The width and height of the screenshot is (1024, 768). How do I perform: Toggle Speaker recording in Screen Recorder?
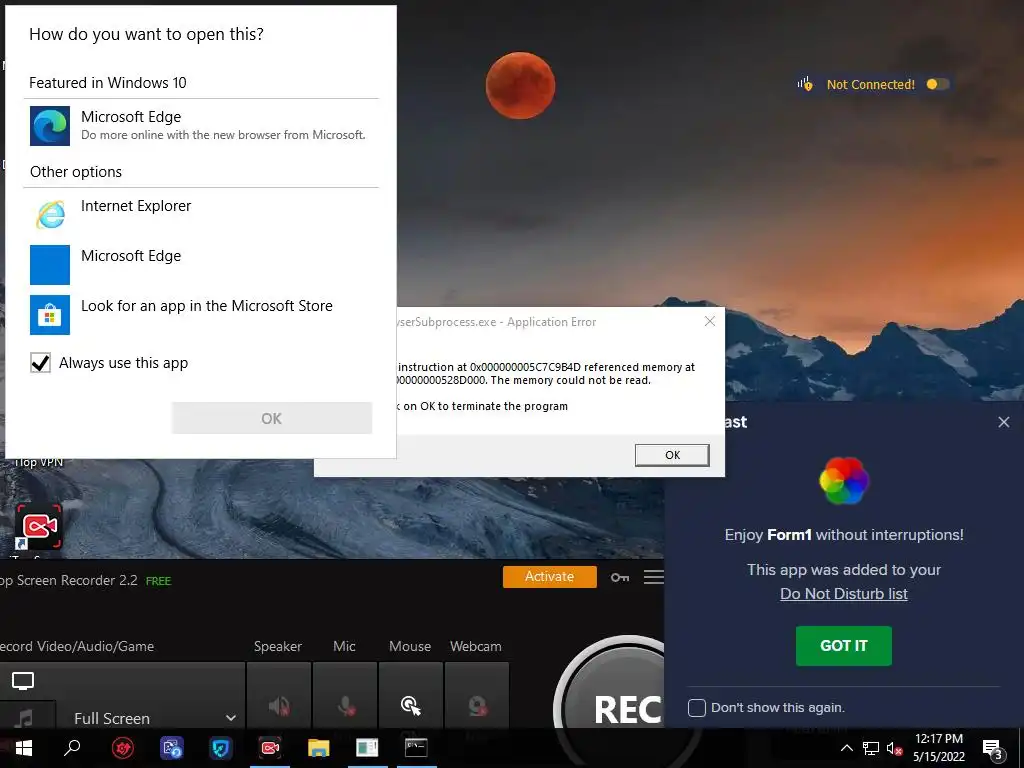click(279, 704)
